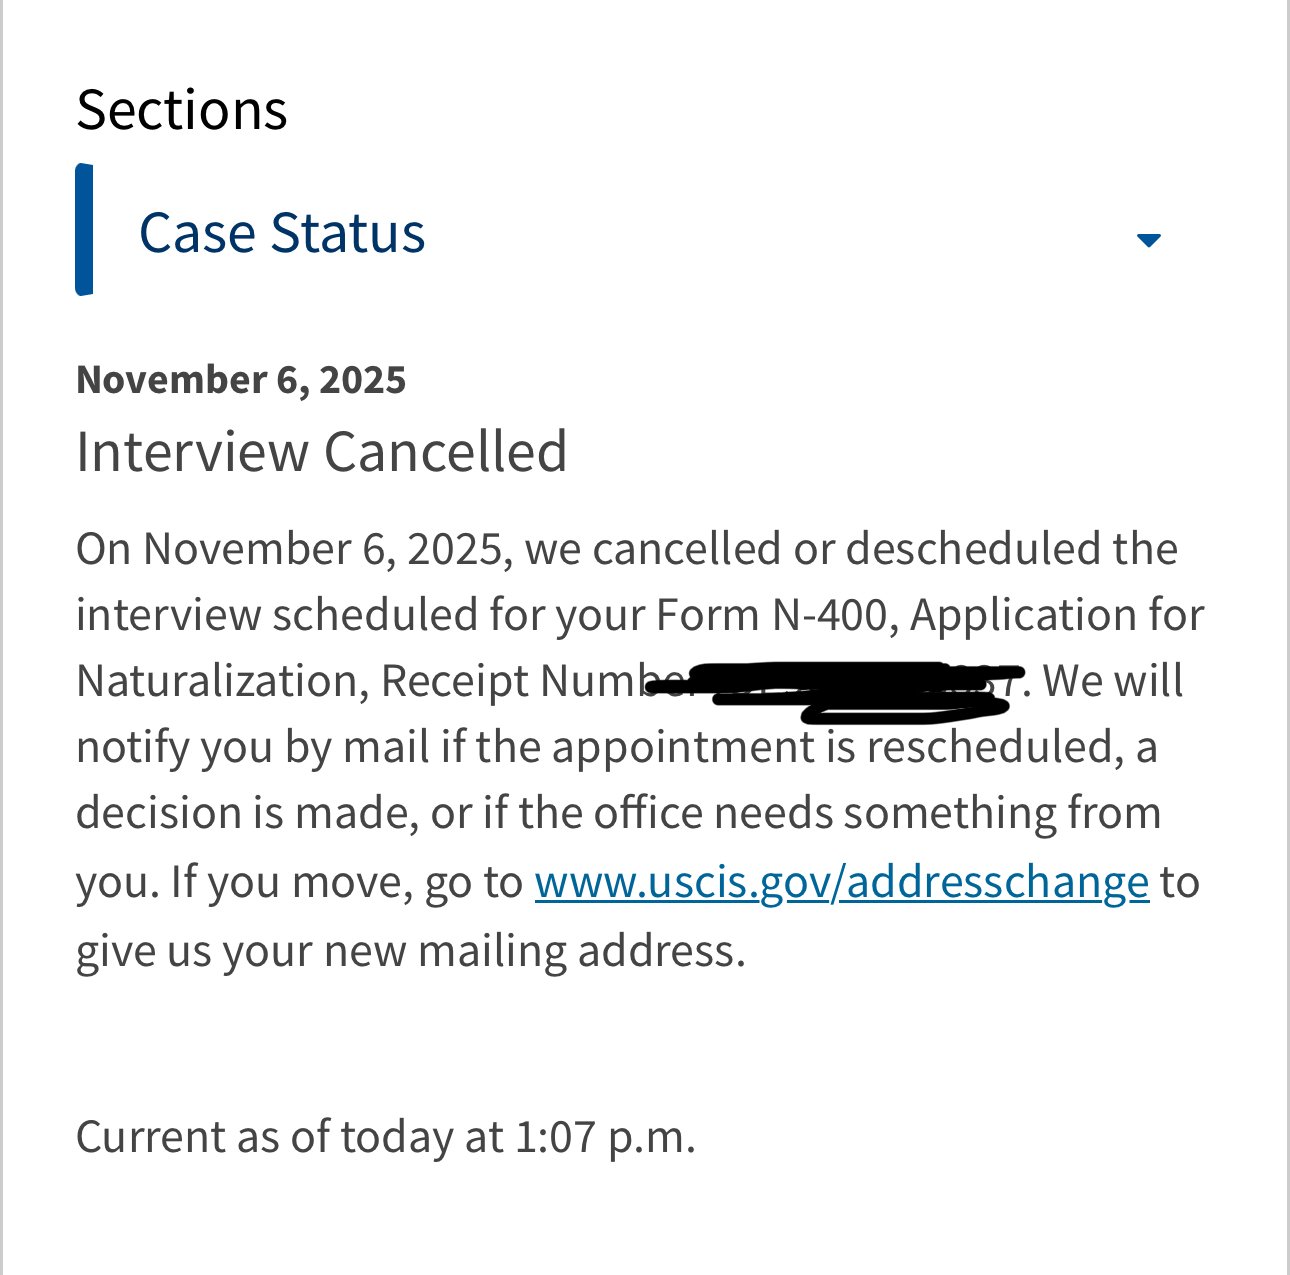Click the bold November 6, 2025 date

pyautogui.click(x=241, y=380)
